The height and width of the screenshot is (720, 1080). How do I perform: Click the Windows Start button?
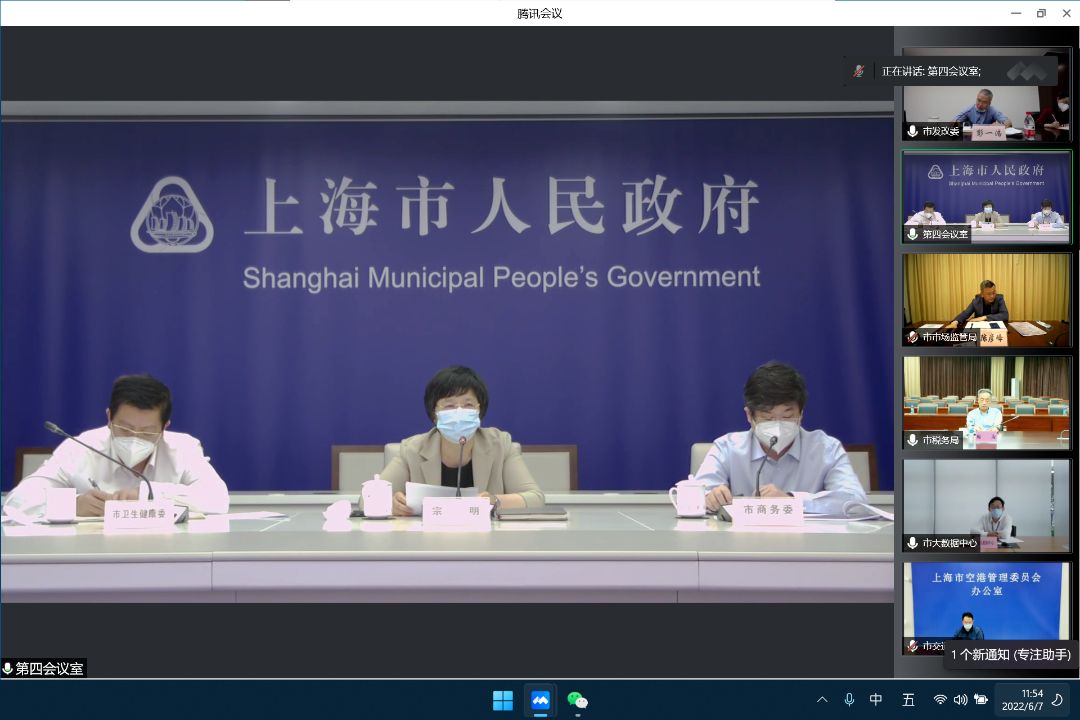point(503,700)
